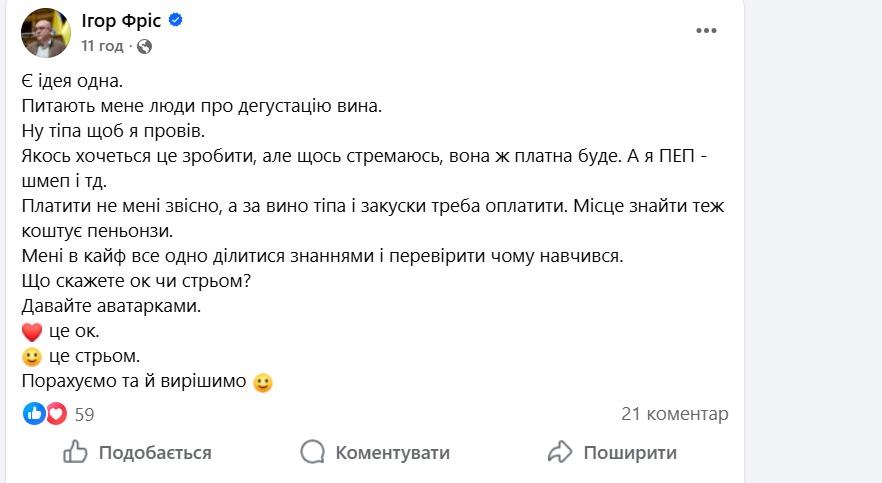The width and height of the screenshot is (882, 483).
Task: Click the smiley emoji before "це стрьом"
Action: (31, 356)
